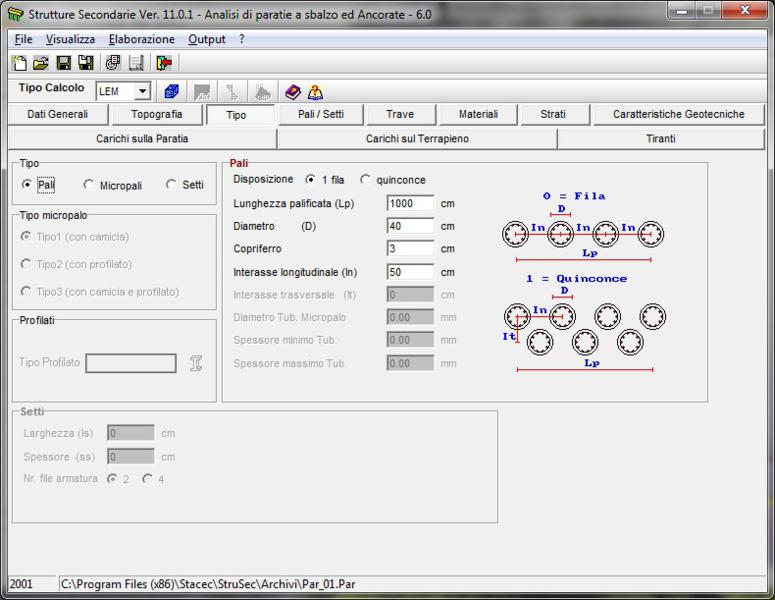775x600 pixels.
Task: Click the Lunghezza palificata input field
Action: 410,203
